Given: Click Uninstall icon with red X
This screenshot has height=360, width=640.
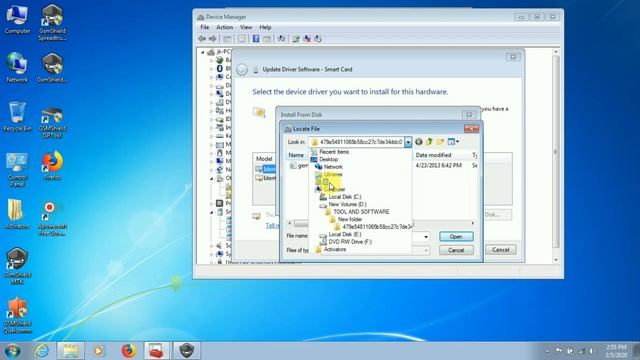Looking at the screenshot, I should [x=307, y=39].
